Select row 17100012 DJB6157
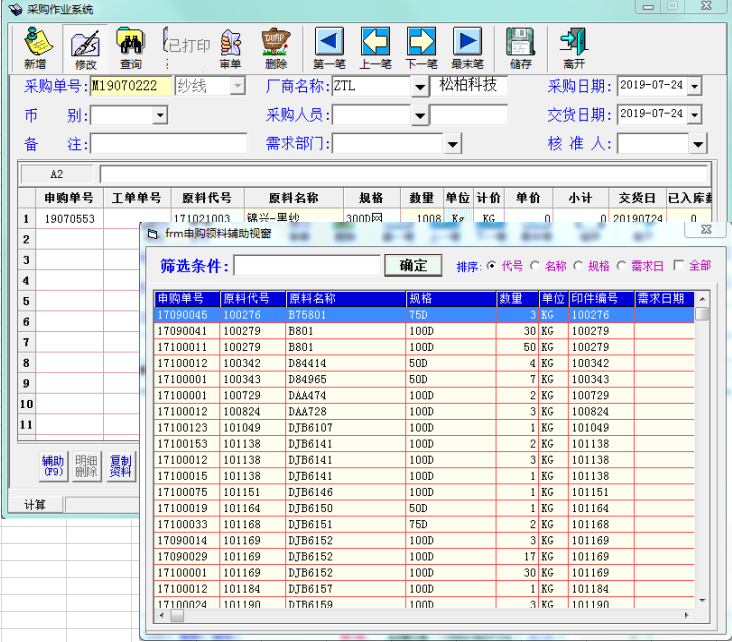 tap(424, 589)
